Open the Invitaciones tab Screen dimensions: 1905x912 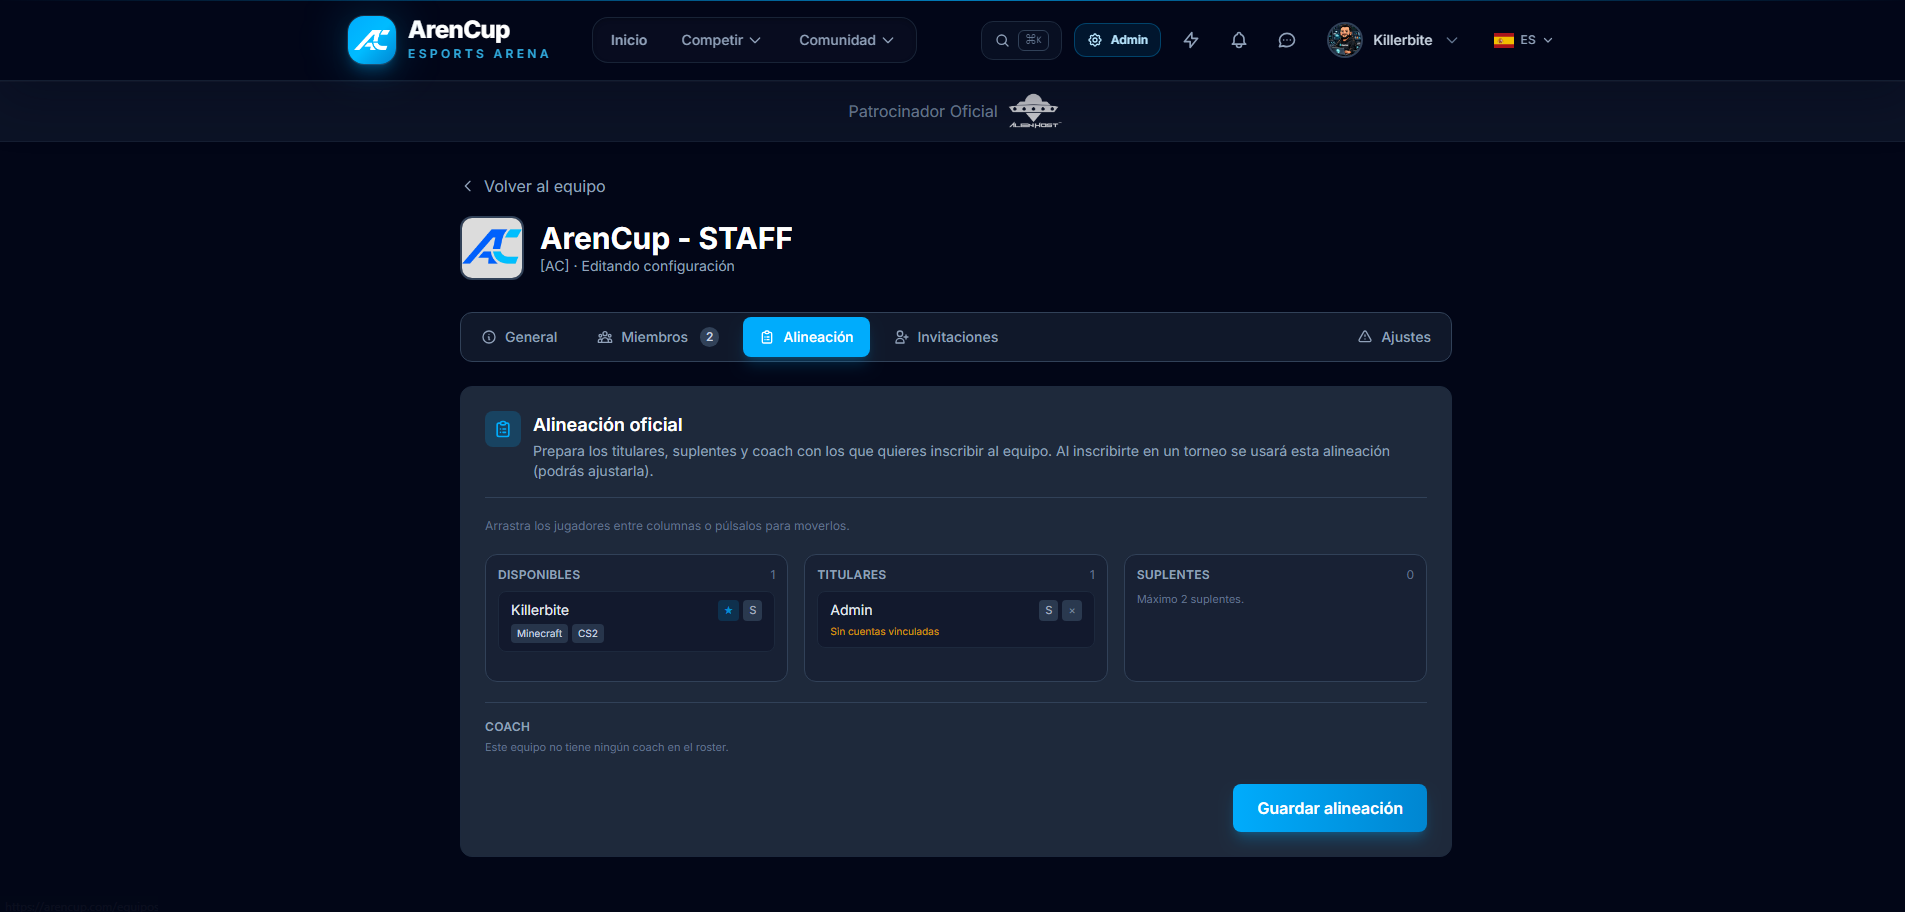[x=946, y=337]
